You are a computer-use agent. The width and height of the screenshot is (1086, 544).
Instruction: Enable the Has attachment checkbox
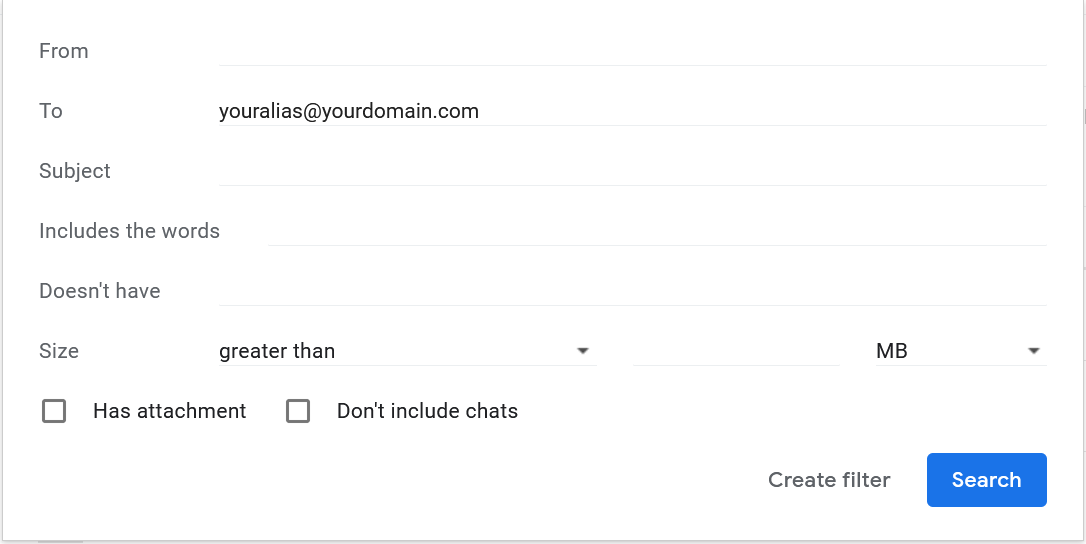tap(54, 411)
